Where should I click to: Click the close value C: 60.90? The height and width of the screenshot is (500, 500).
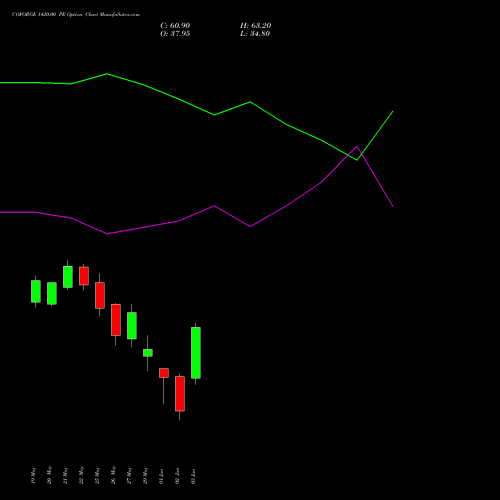point(175,26)
